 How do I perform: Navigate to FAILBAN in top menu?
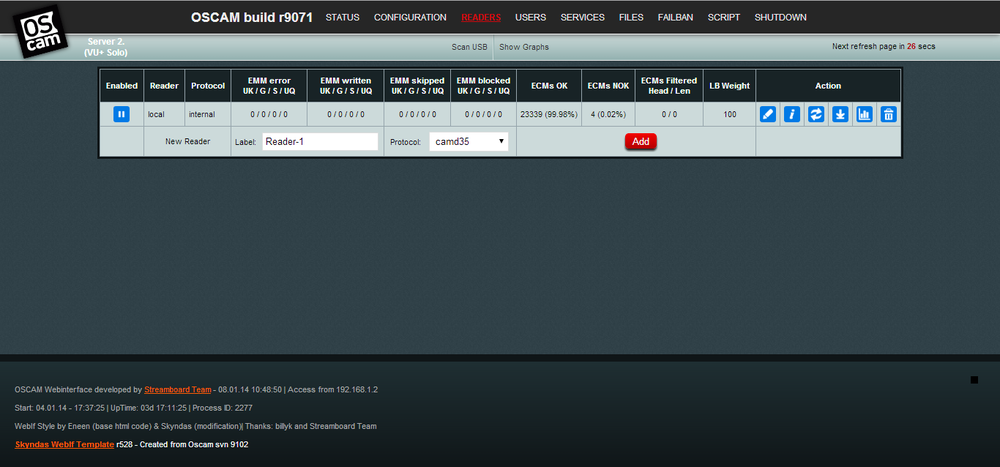click(676, 18)
